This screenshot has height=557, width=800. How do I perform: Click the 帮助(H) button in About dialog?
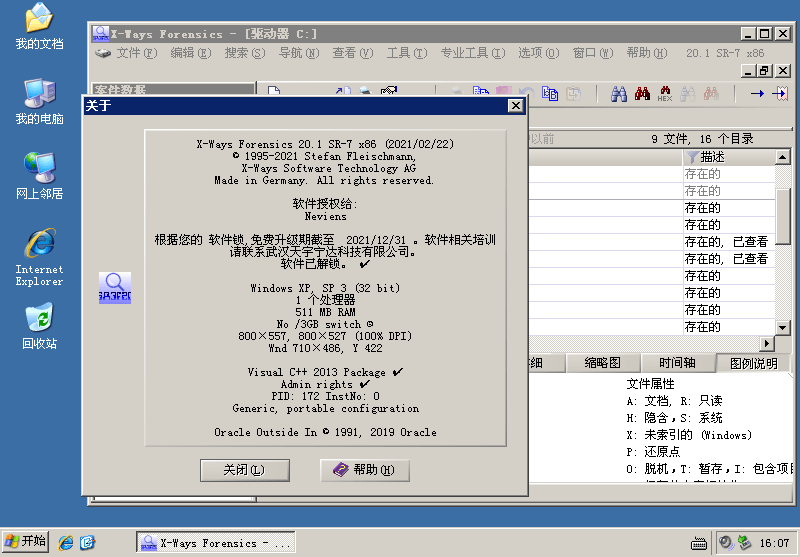pos(364,470)
